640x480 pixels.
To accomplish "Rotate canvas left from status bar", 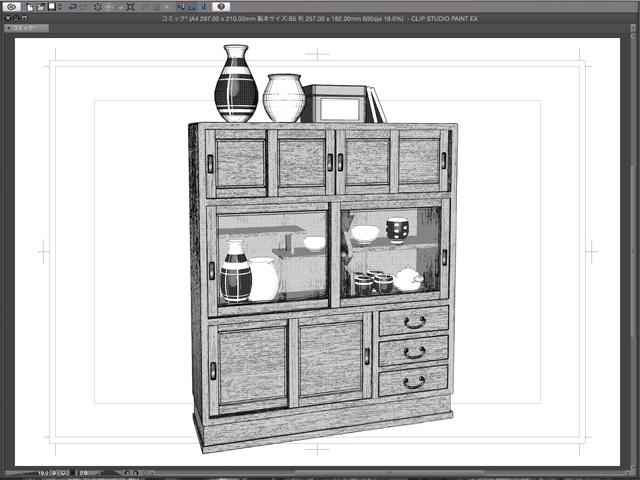I will 127,473.
